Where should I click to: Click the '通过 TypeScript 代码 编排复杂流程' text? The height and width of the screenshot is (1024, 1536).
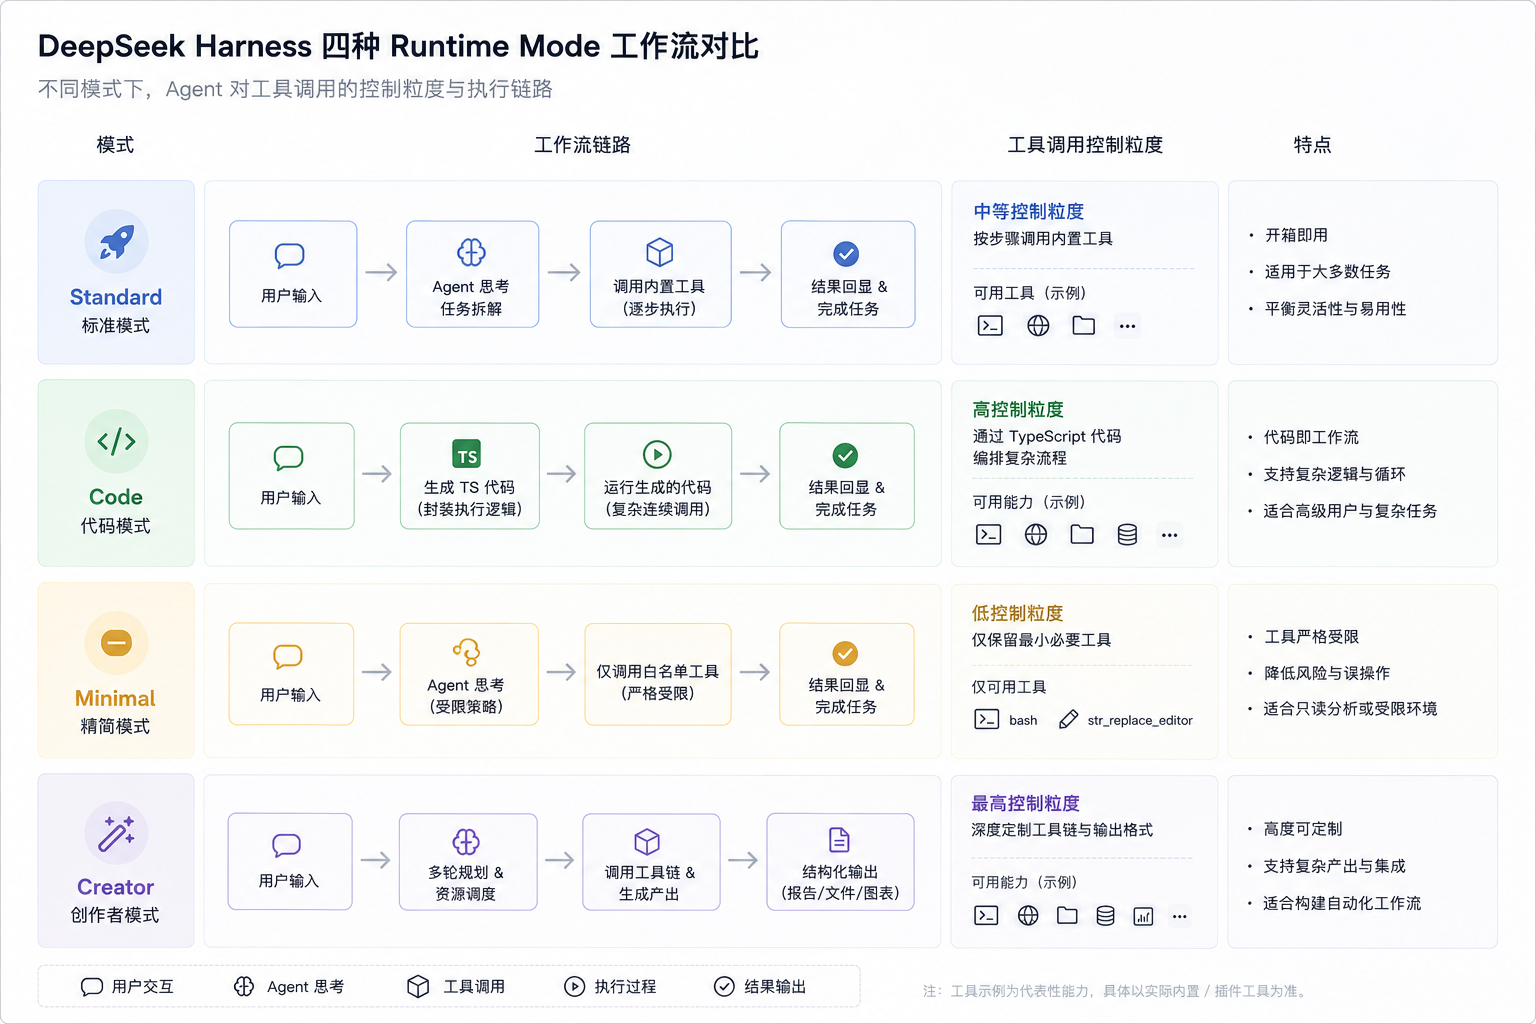point(1047,447)
